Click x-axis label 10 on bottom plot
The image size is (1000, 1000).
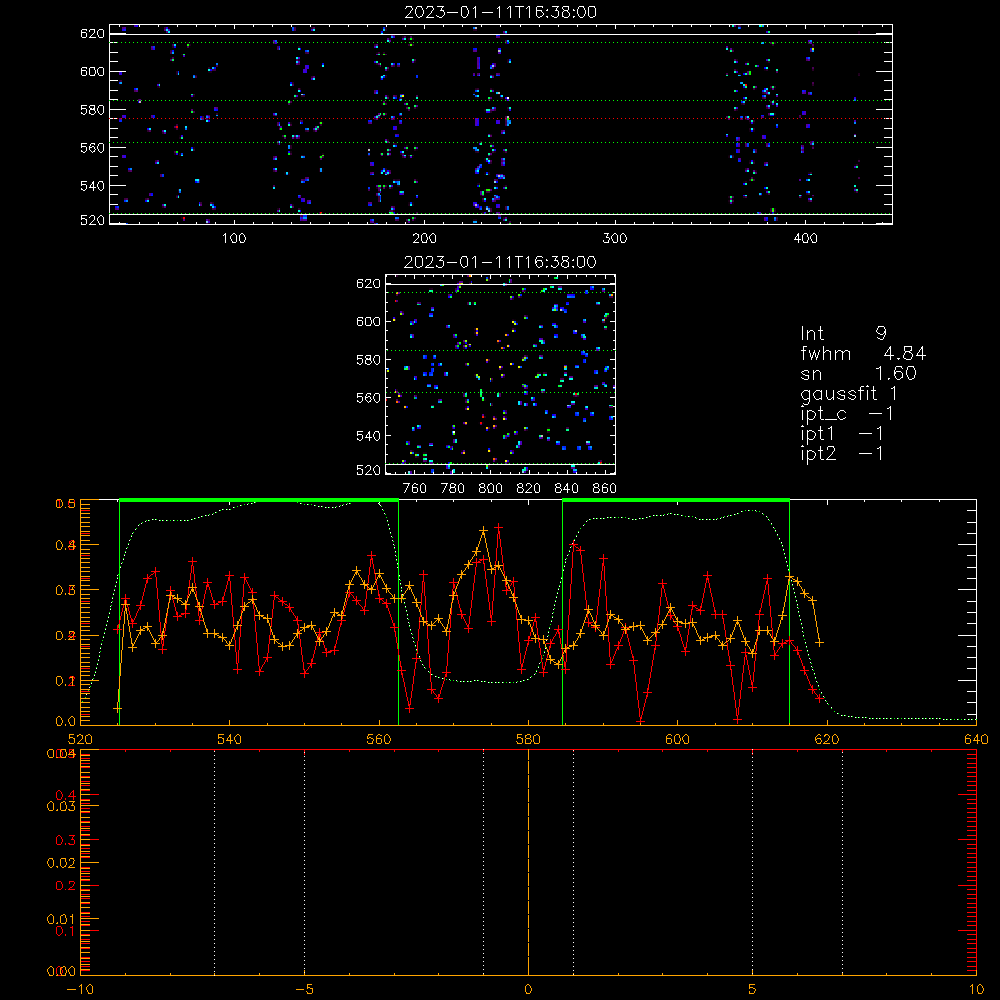click(x=976, y=990)
